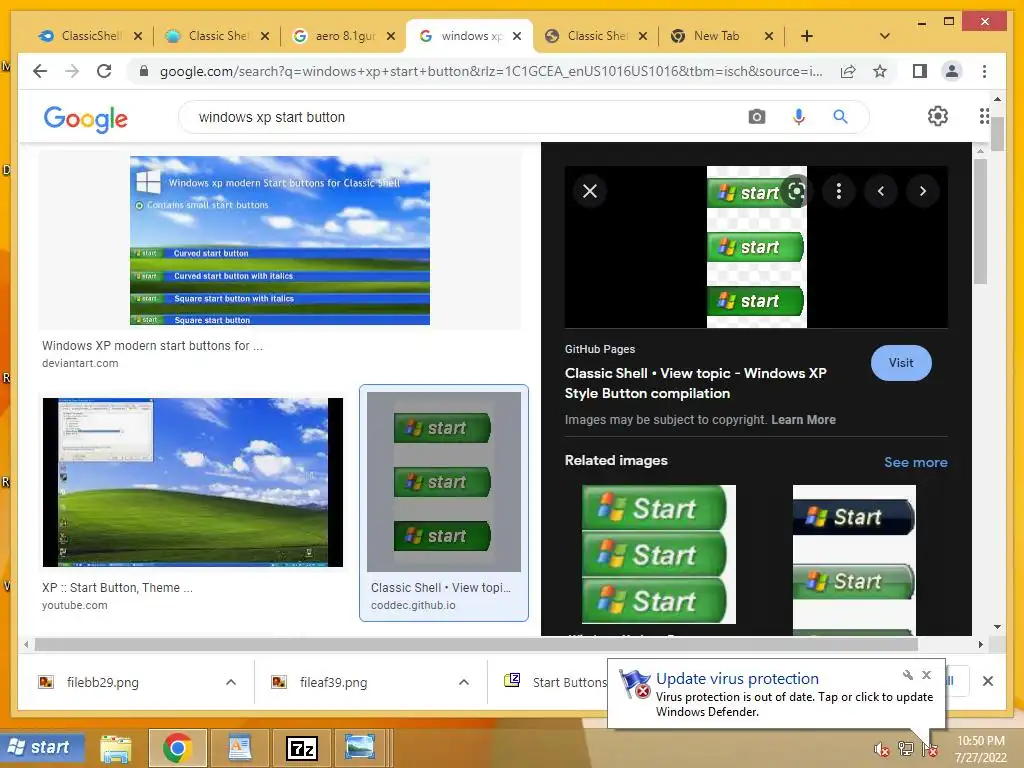Click the Google logo
1024x768 pixels.
point(86,118)
